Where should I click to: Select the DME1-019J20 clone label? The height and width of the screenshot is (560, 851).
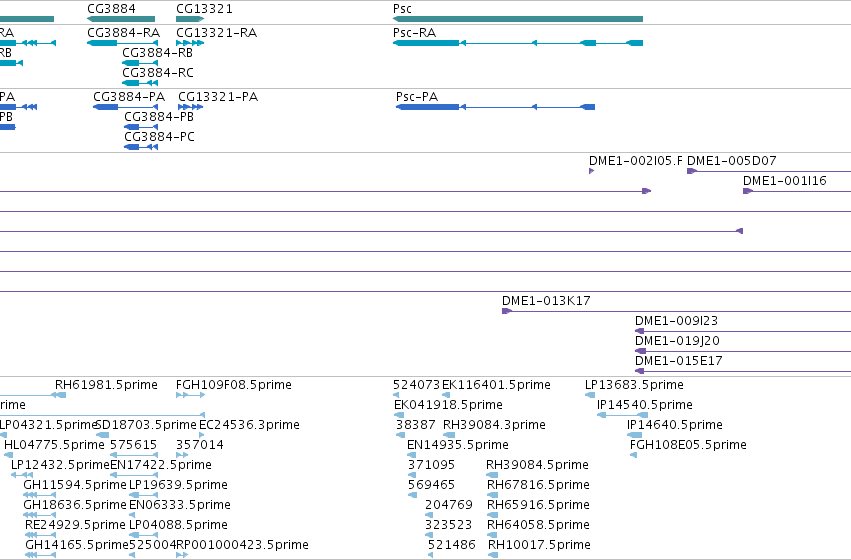click(677, 341)
